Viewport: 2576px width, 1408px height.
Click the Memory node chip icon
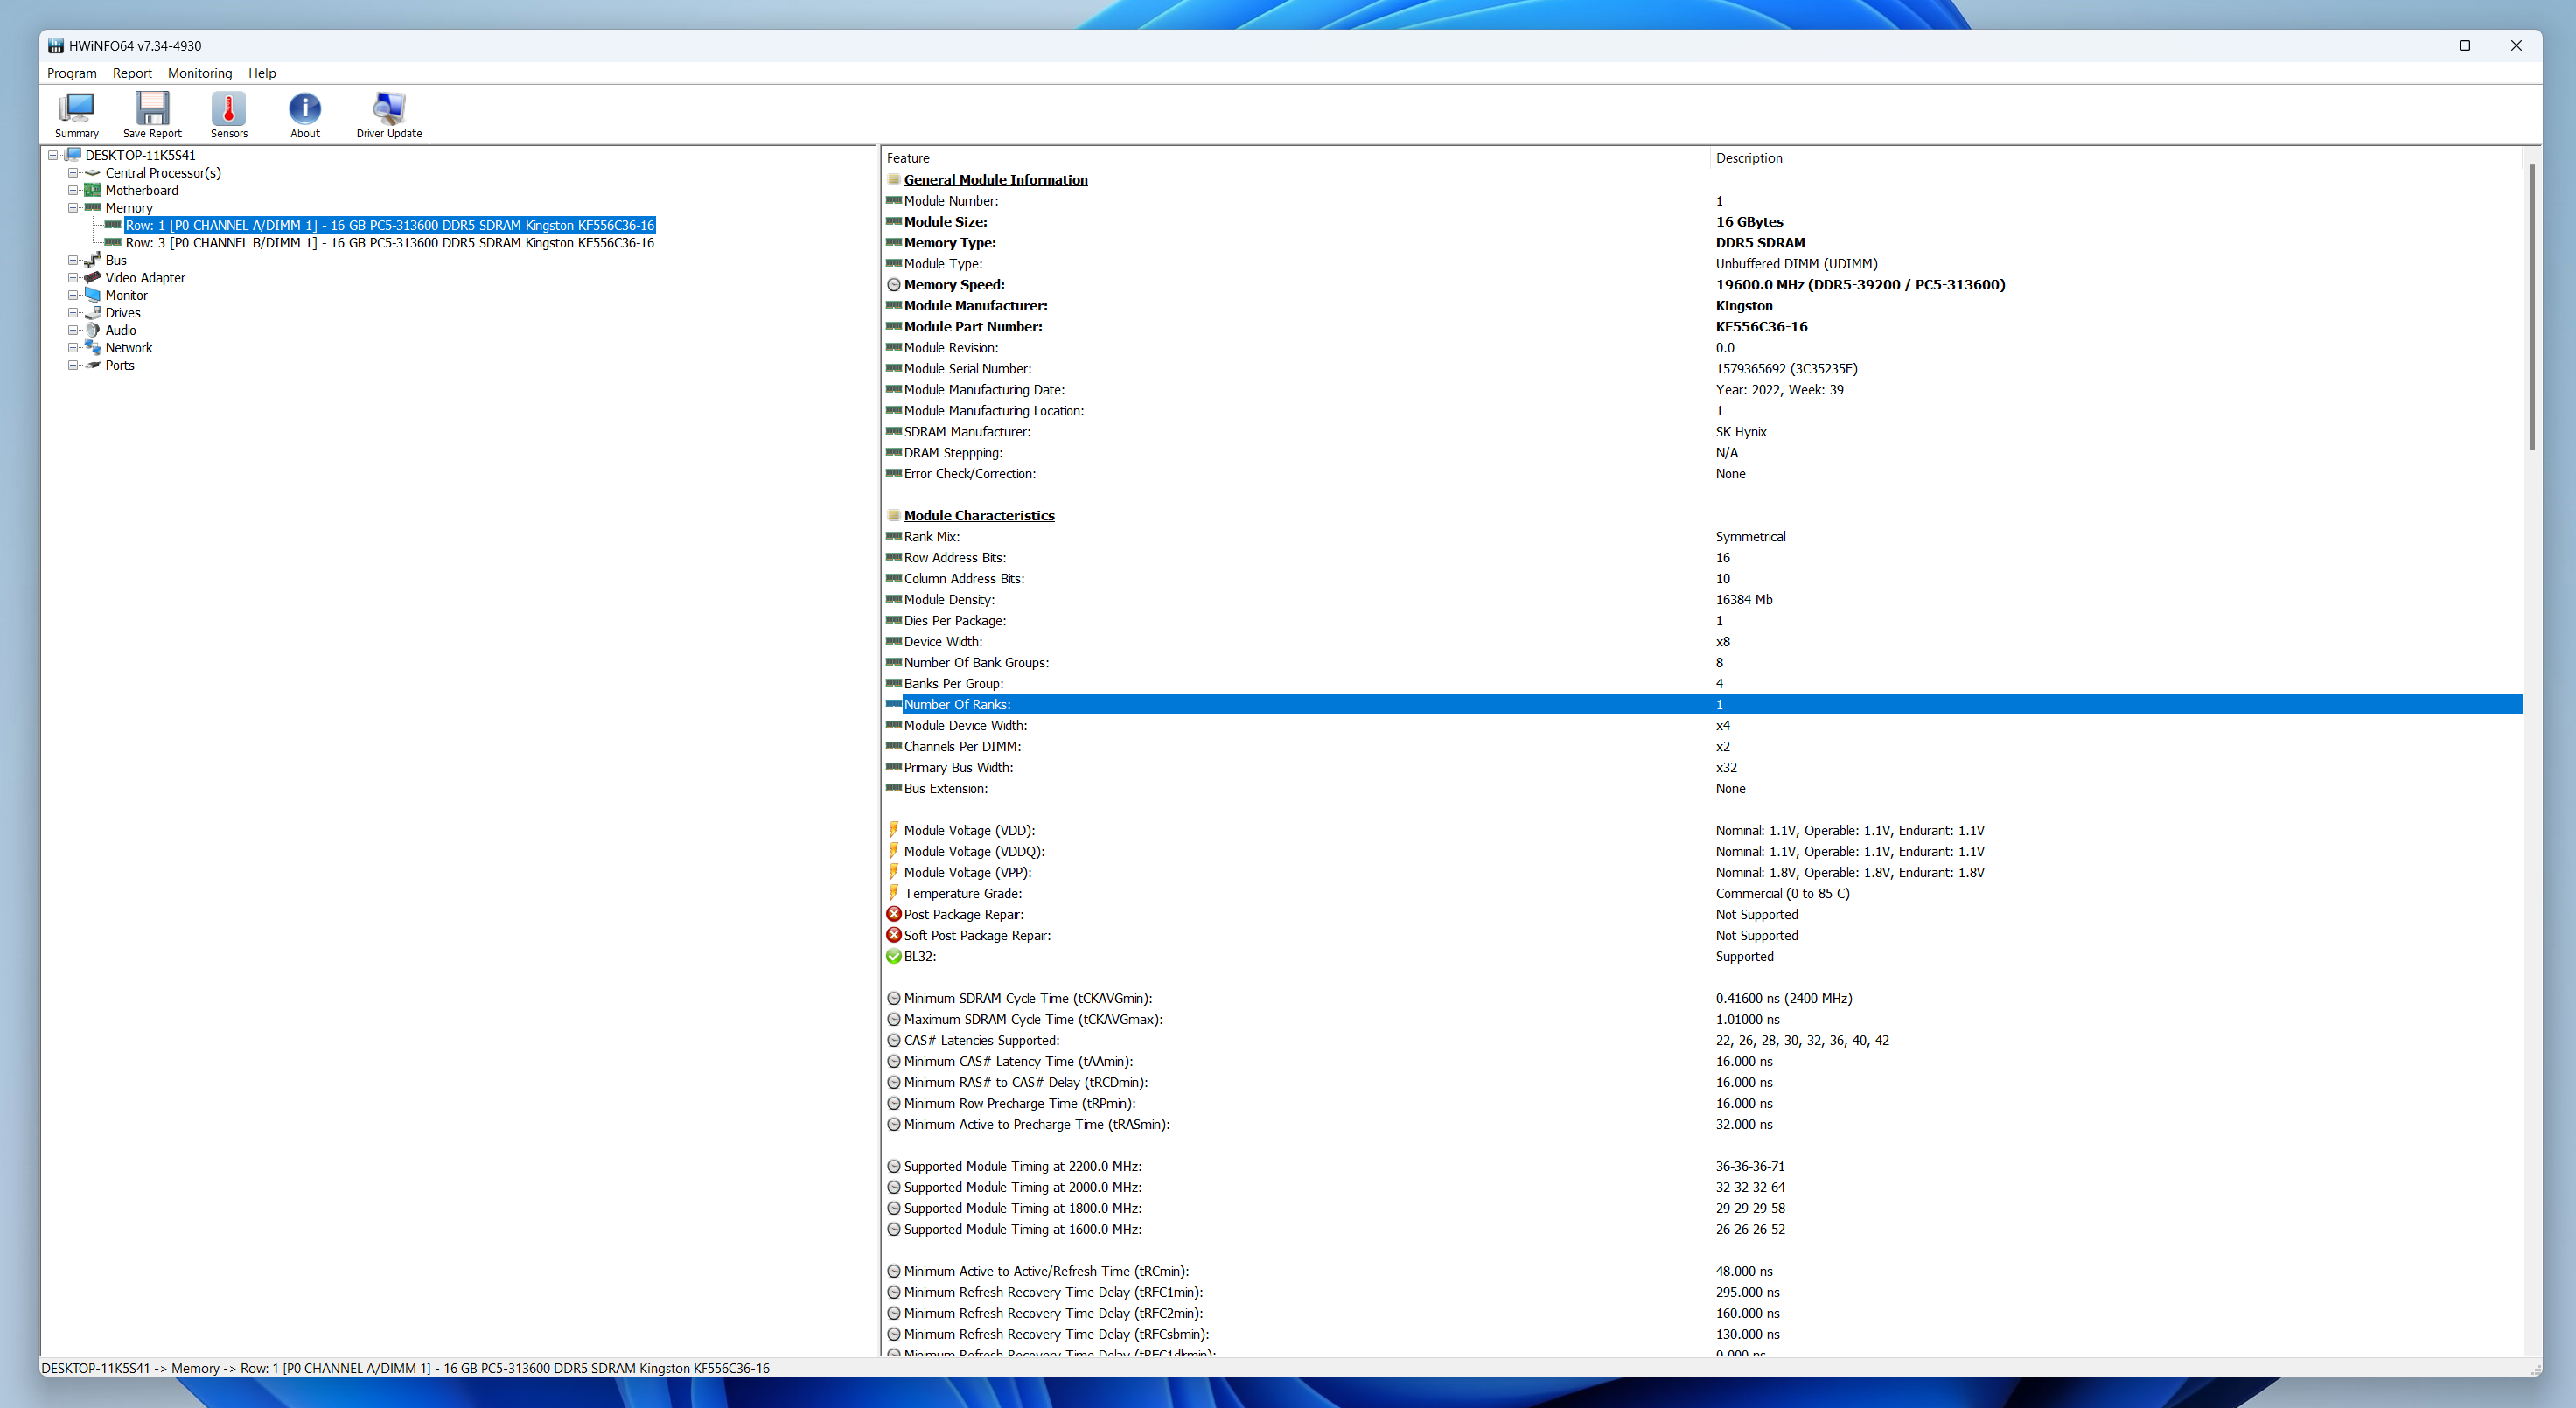pyautogui.click(x=93, y=208)
